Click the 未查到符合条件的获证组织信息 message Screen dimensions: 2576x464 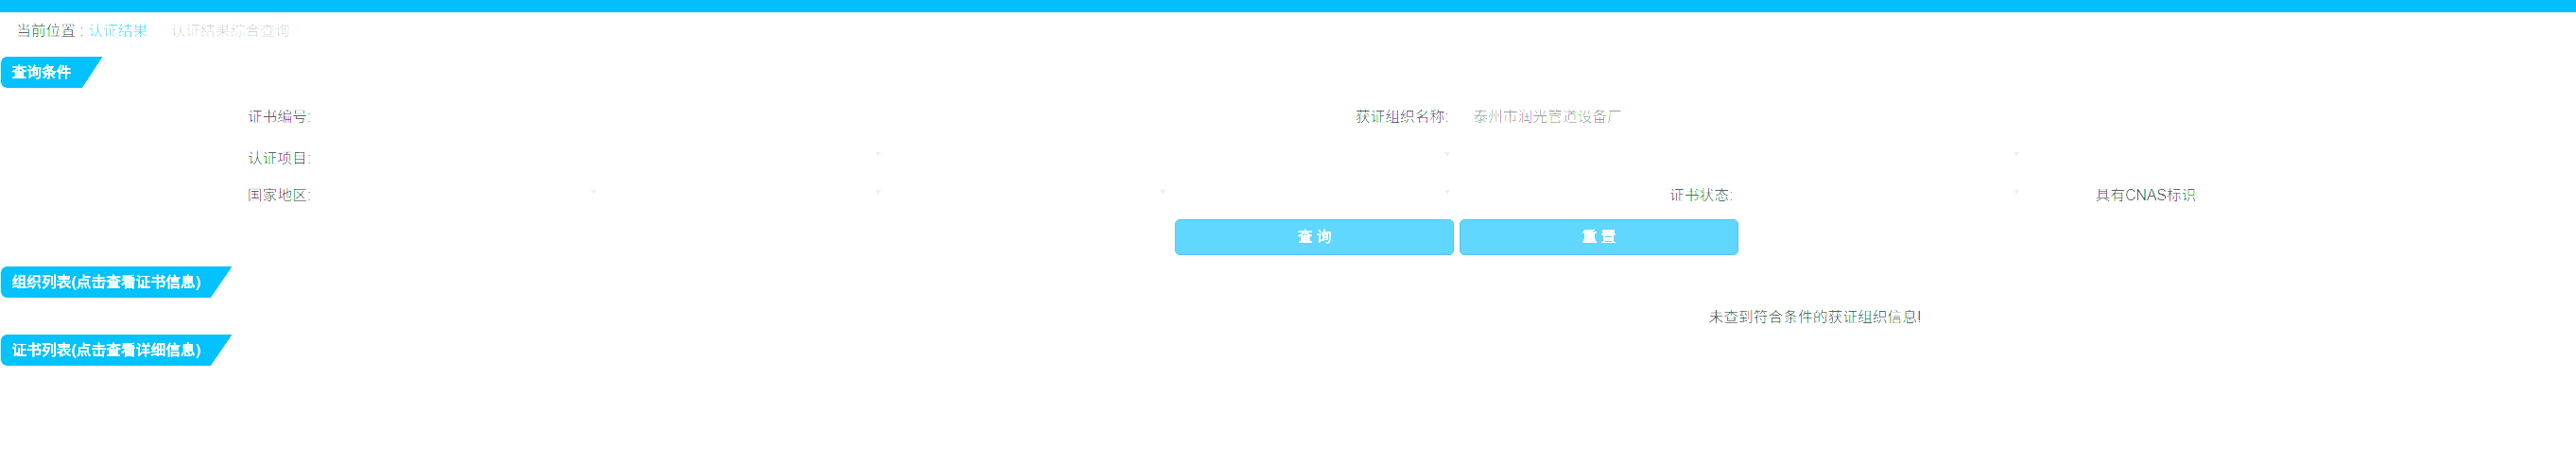pos(1814,317)
